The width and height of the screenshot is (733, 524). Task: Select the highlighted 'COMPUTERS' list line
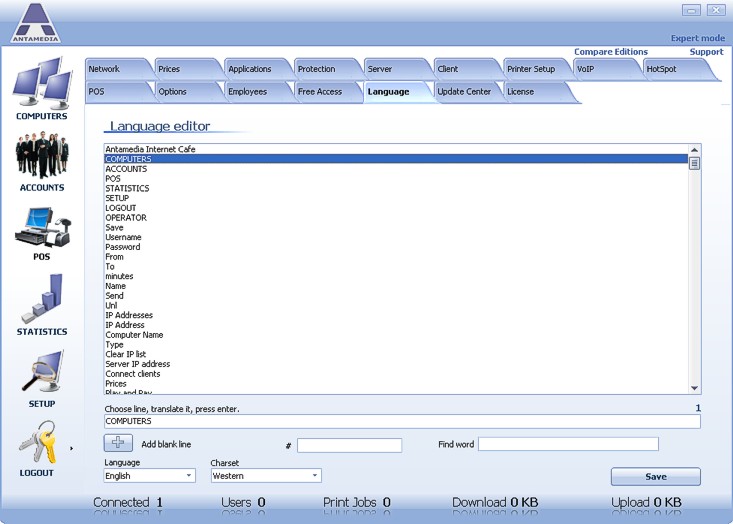(x=396, y=159)
